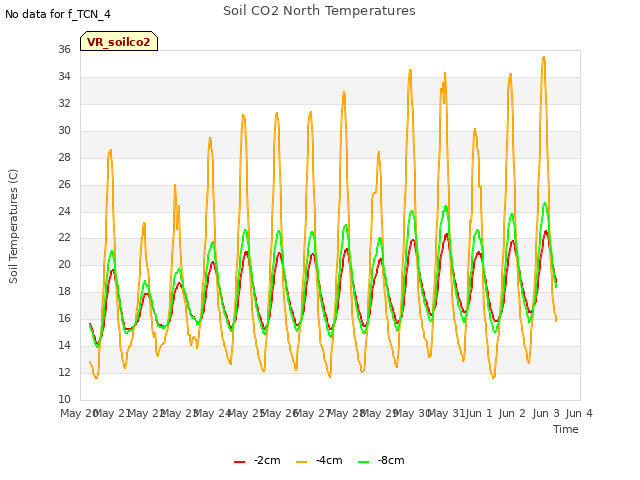Screen dimensions: 640x480
Task: Click the green -8cm legend swatch
Action: point(364,462)
